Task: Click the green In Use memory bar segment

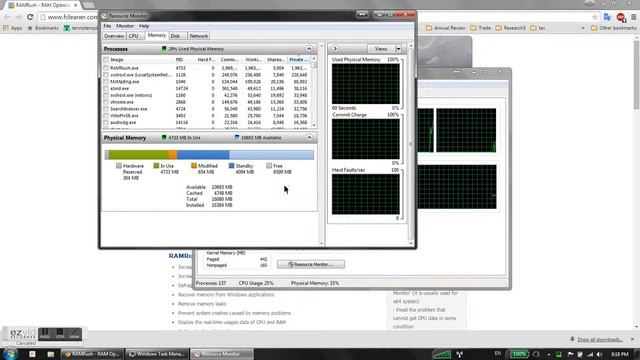Action: click(139, 155)
